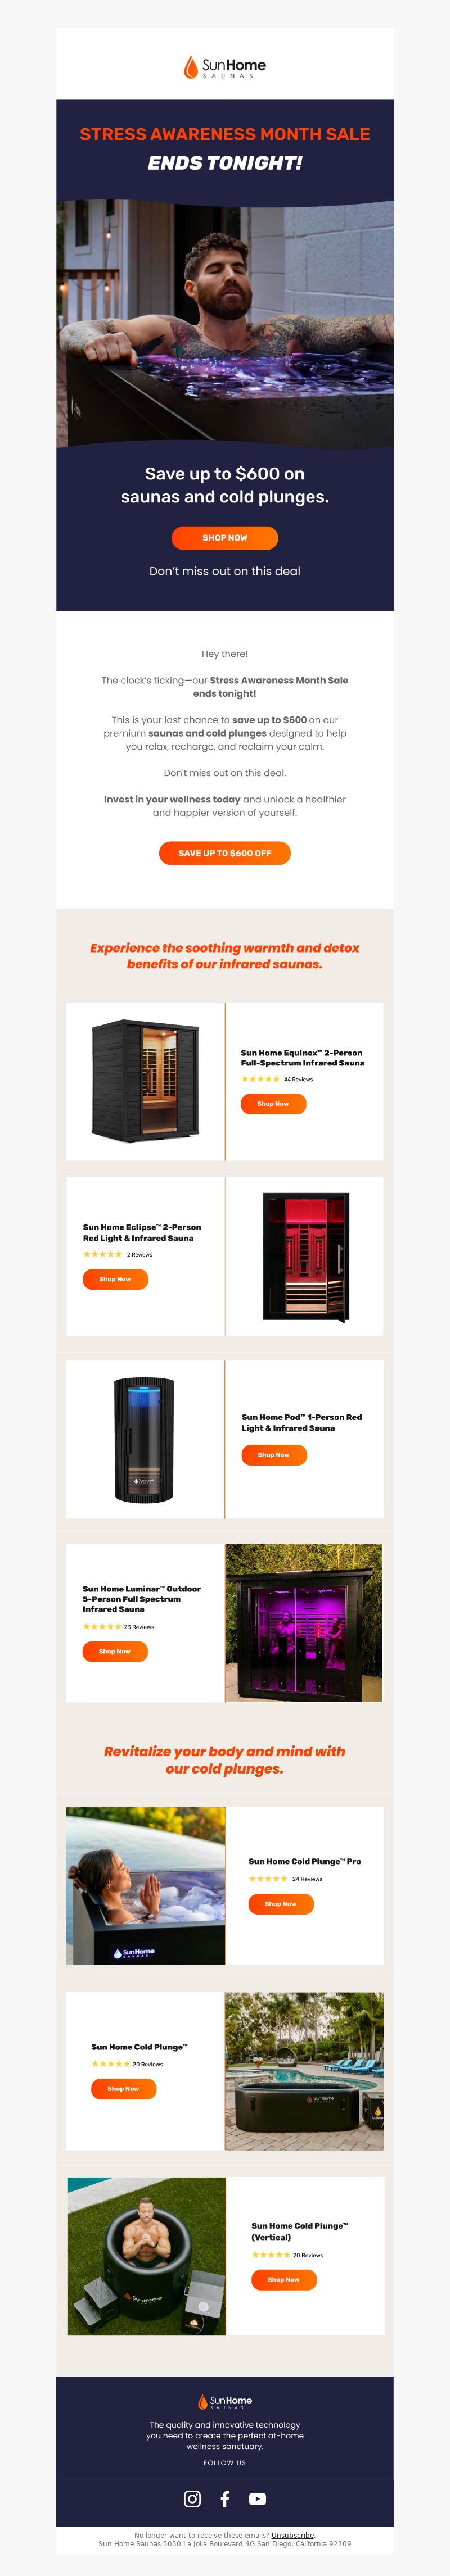Click the Sun Home Saunas header logo
This screenshot has width=450, height=2576.
(225, 67)
